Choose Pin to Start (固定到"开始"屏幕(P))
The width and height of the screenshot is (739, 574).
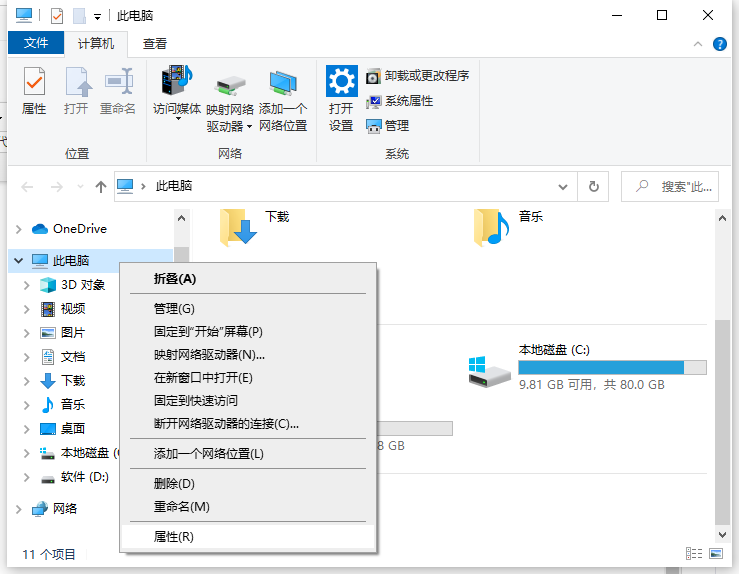click(x=248, y=331)
